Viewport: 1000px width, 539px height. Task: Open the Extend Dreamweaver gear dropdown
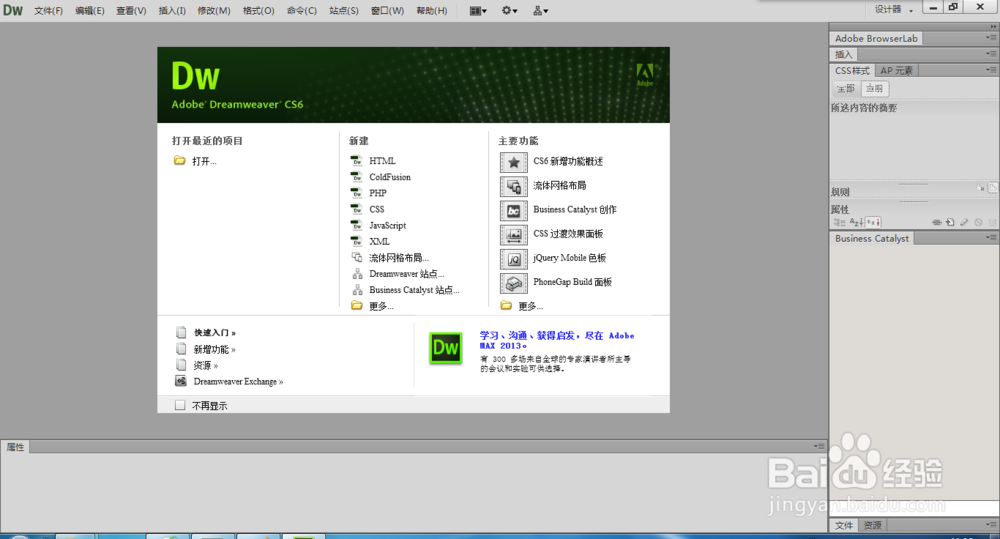pos(509,10)
